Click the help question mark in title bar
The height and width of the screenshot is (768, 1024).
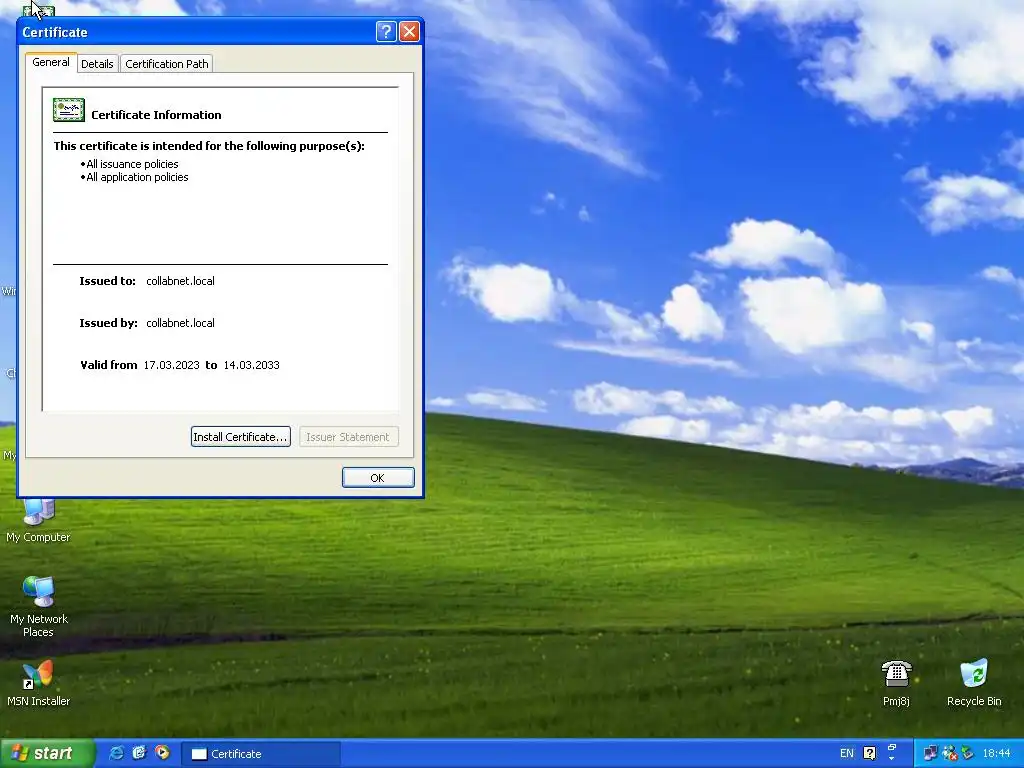point(386,31)
